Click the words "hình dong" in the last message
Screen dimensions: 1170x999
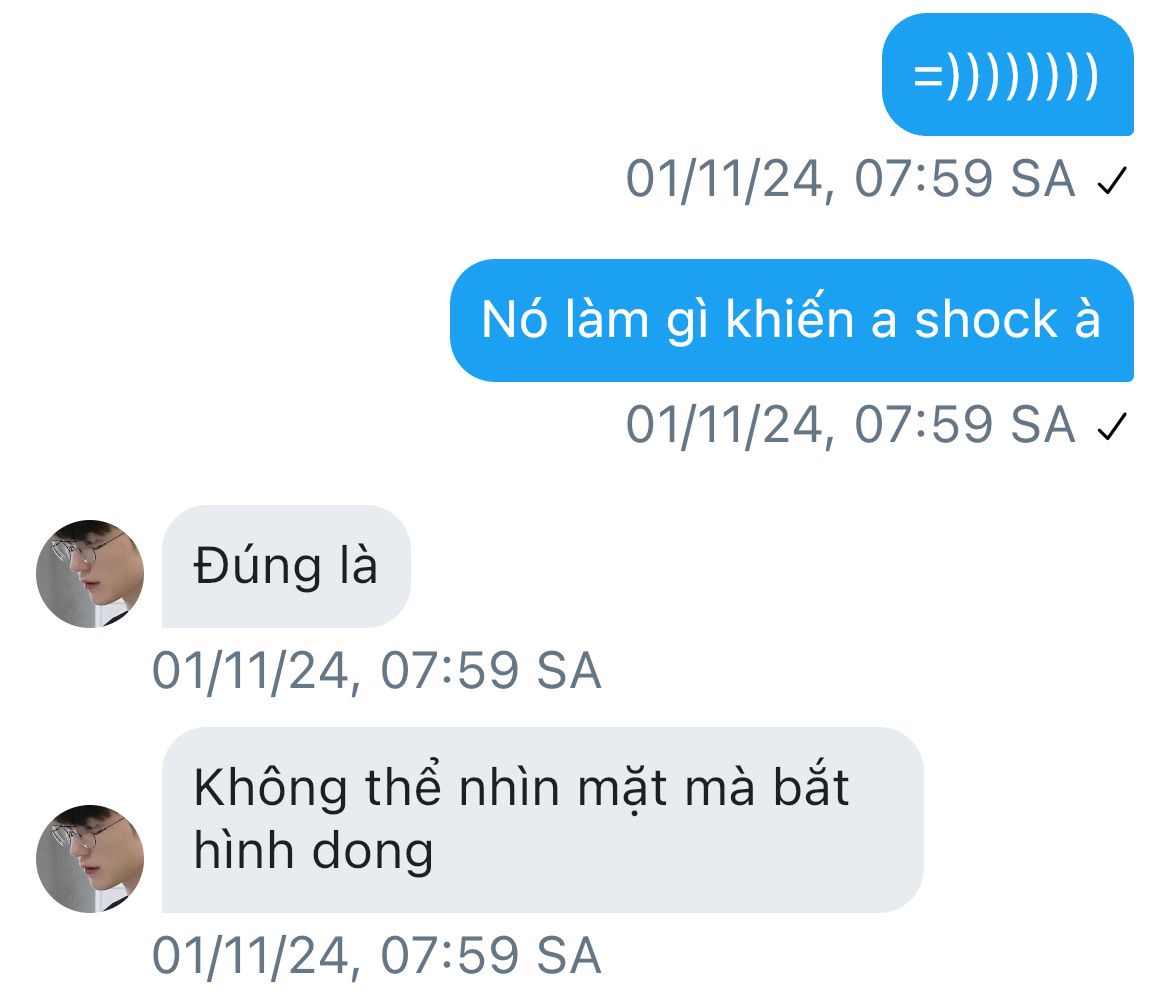tap(313, 852)
